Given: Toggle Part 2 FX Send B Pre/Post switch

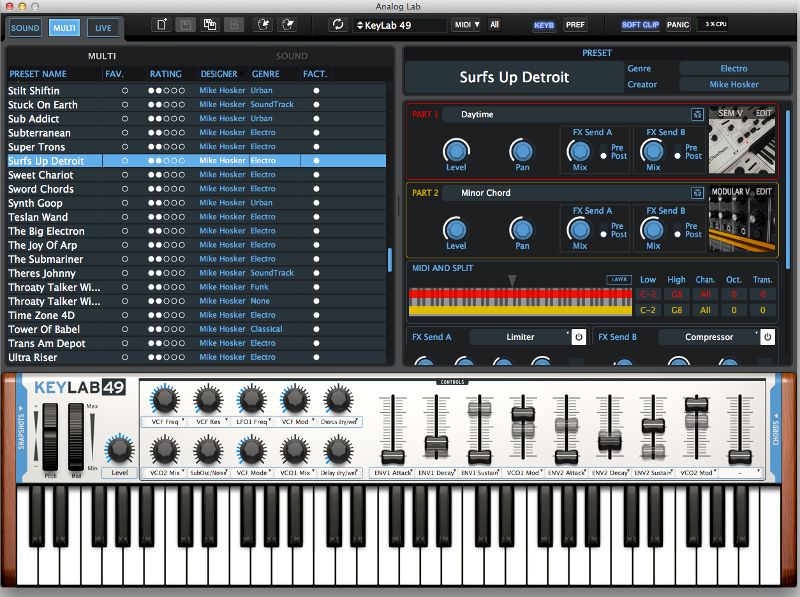Looking at the screenshot, I should 678,230.
